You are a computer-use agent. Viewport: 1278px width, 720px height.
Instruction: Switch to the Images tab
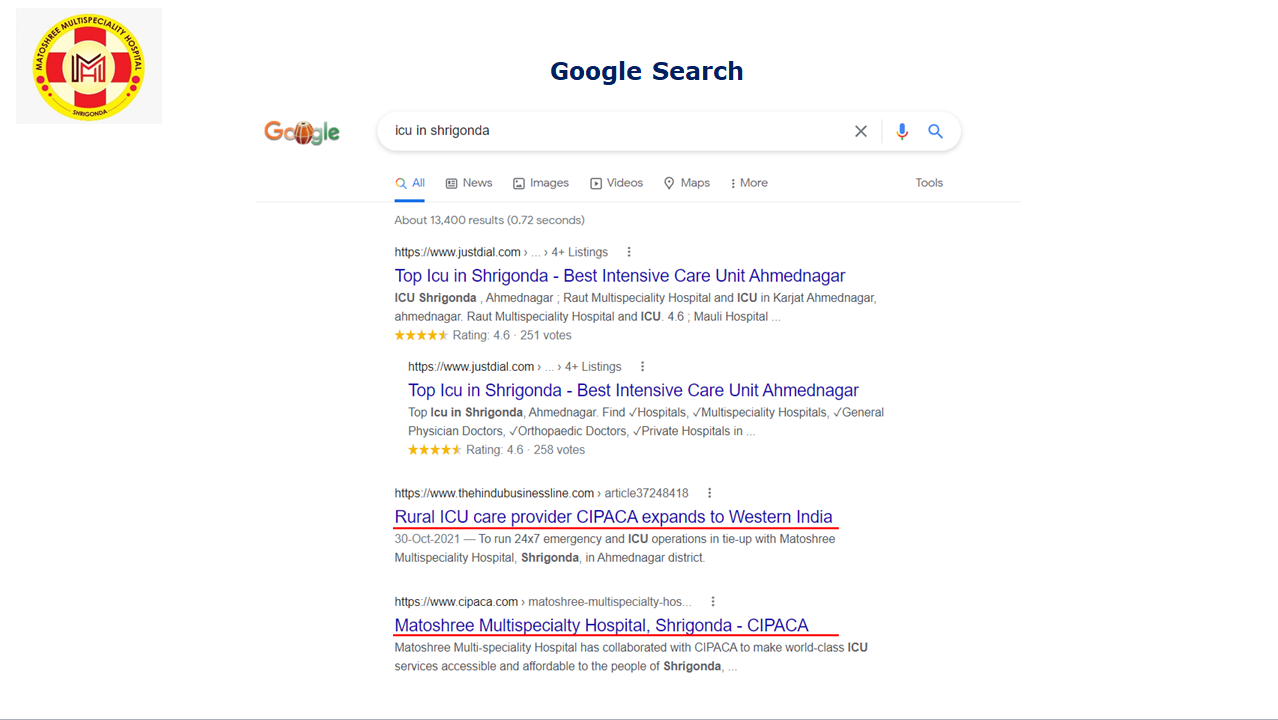click(541, 183)
